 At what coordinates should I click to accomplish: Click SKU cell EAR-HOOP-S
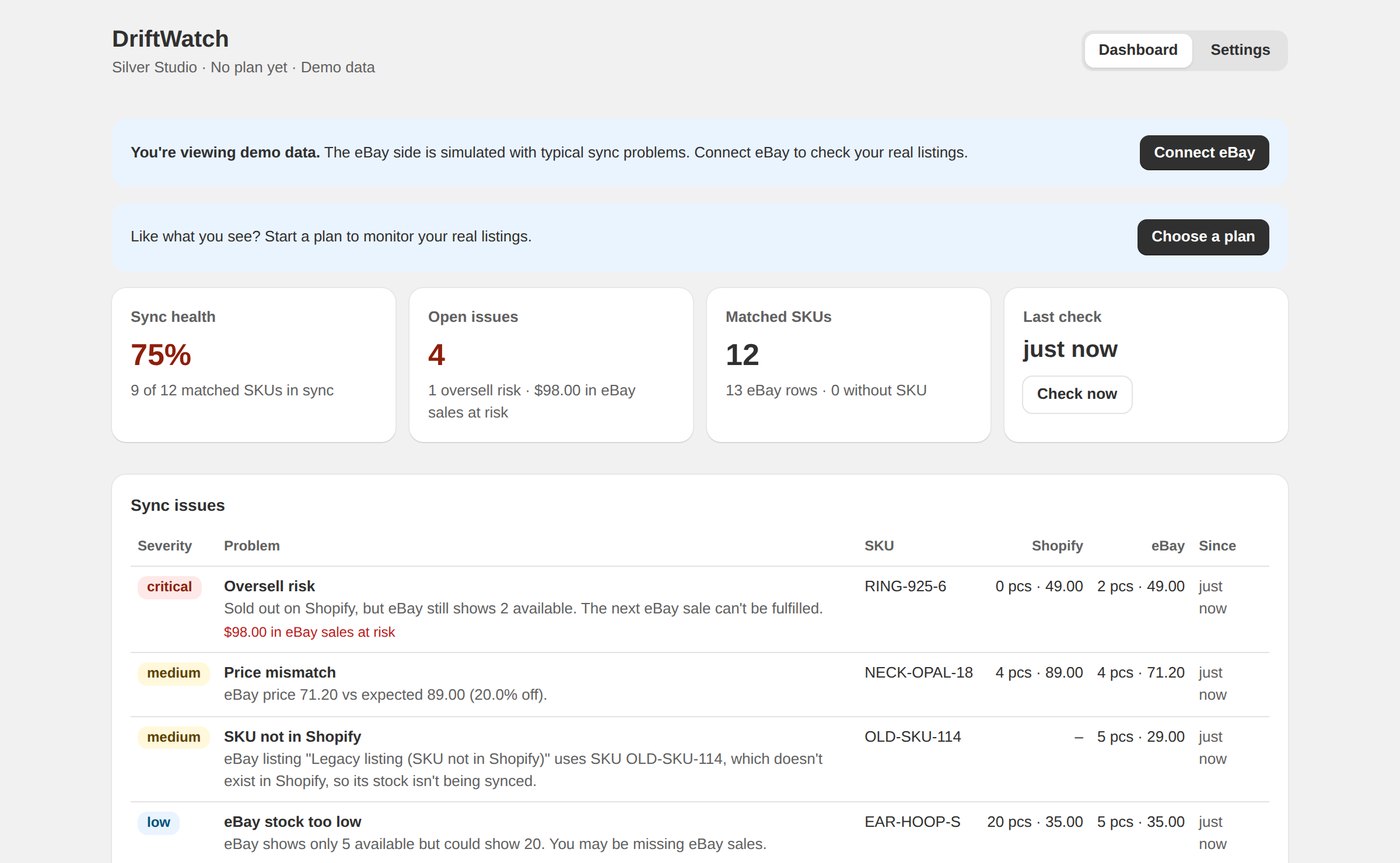(912, 822)
